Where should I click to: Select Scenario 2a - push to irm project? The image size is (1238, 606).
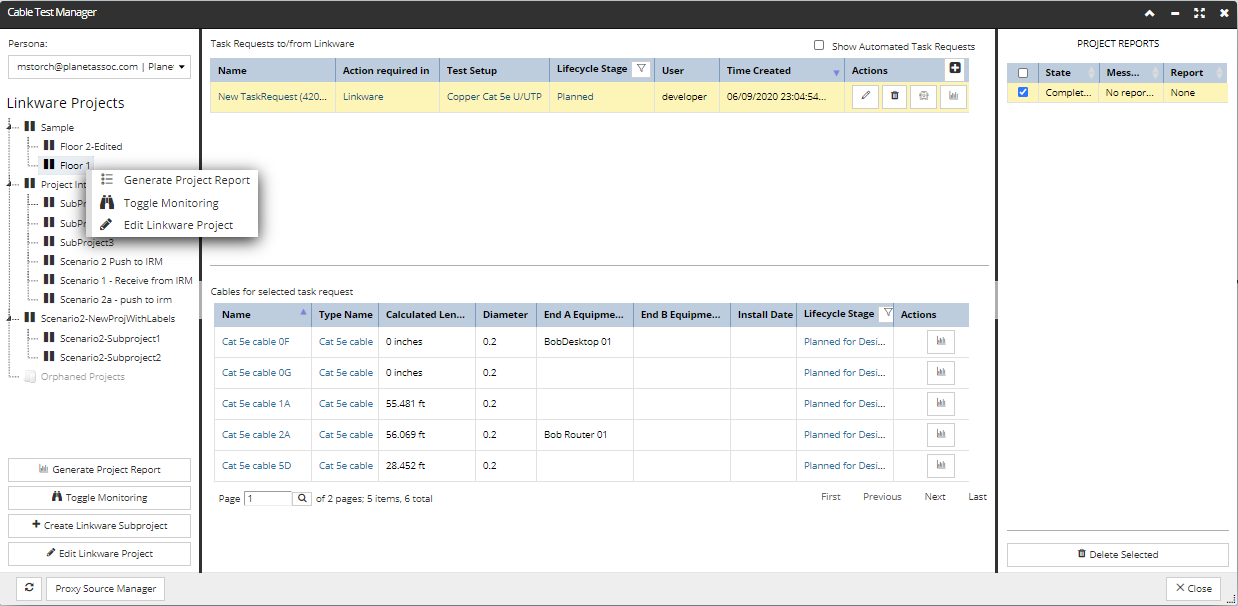pyautogui.click(x=115, y=300)
